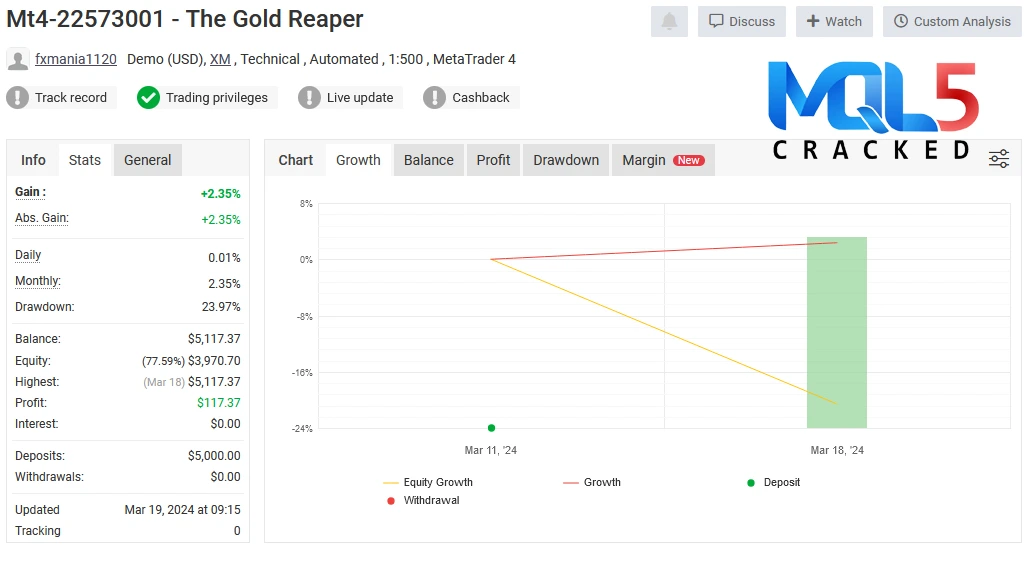Select the Balance chart tab
This screenshot has height=562, width=1032.
point(428,160)
